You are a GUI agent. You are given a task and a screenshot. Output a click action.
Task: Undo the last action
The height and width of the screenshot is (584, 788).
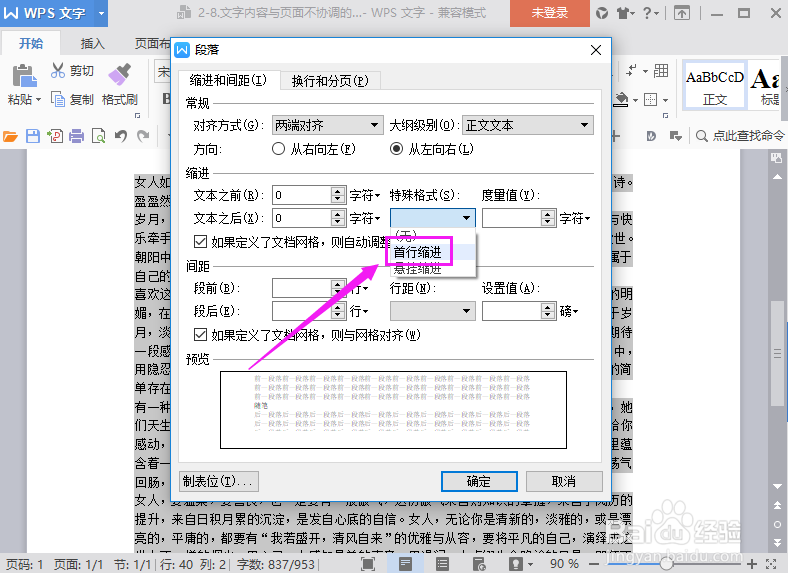(121, 136)
